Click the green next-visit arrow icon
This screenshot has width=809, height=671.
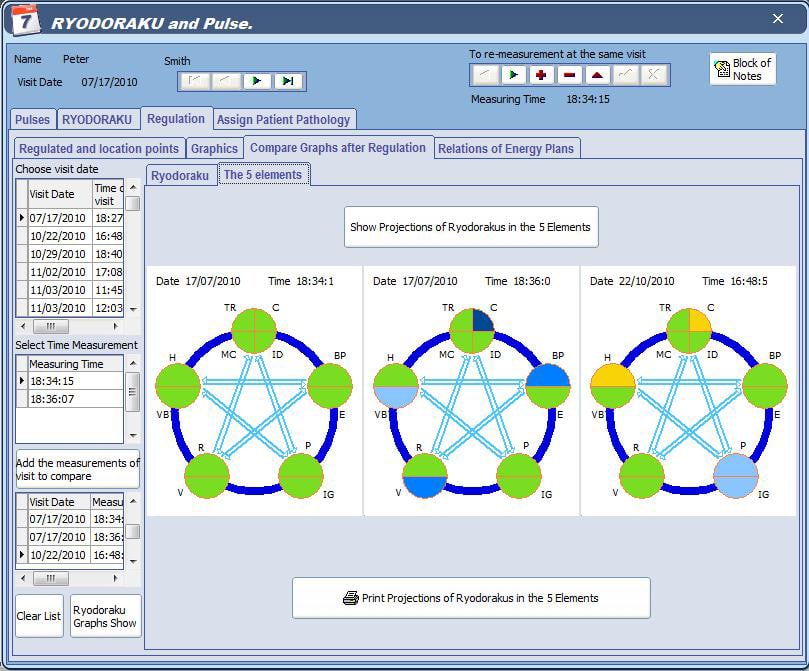257,81
